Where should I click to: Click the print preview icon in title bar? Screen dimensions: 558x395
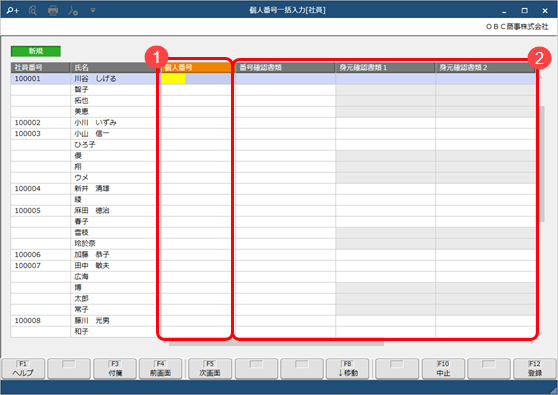click(33, 10)
